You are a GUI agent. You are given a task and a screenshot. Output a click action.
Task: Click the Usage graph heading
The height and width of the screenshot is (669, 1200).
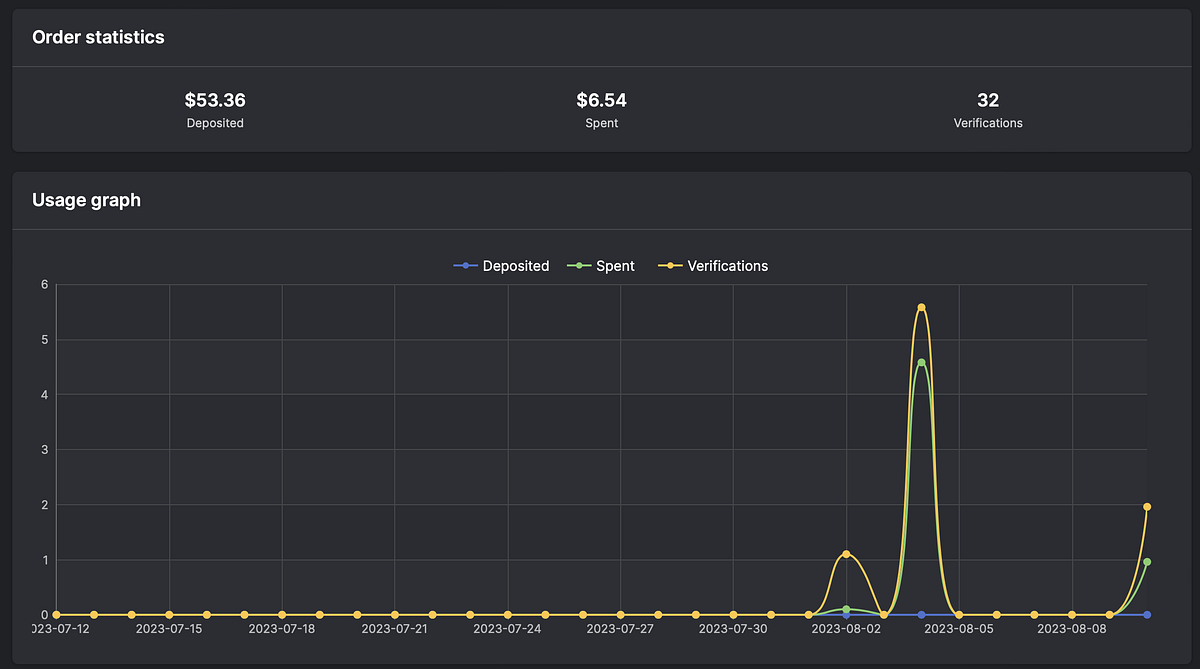(86, 200)
